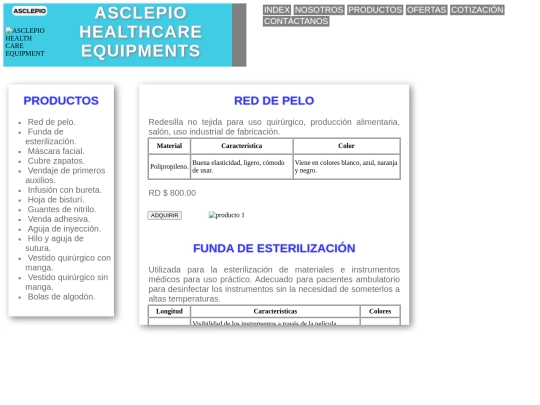Image resolution: width=540 pixels, height=405 pixels.
Task: Go to the NOSOTROS page
Action: click(319, 10)
